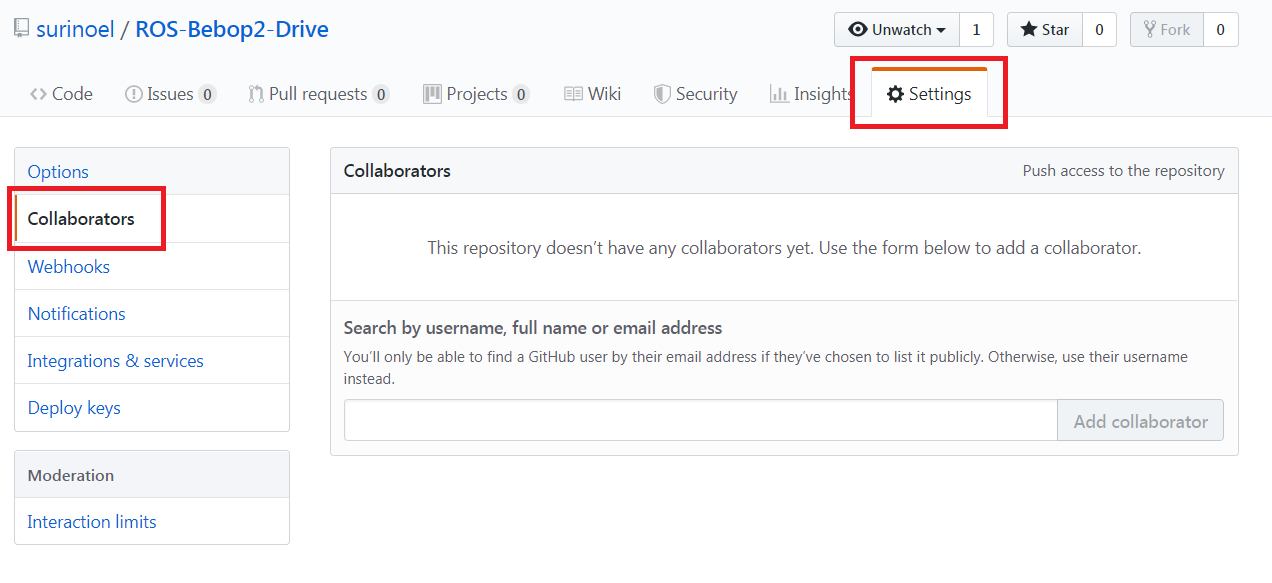
Task: Click the no collaborators yet message
Action: (784, 247)
